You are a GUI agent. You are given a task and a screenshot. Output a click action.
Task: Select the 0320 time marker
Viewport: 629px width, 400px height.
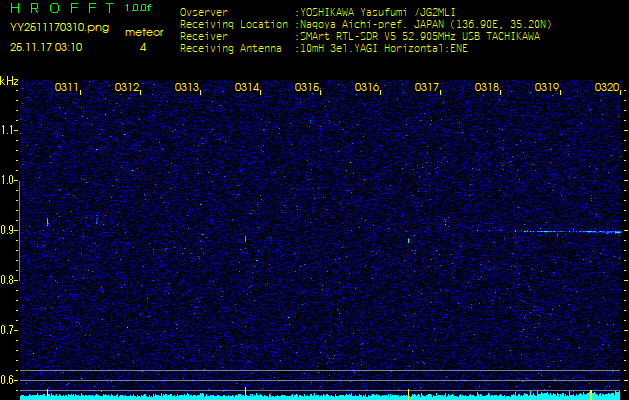pos(606,88)
